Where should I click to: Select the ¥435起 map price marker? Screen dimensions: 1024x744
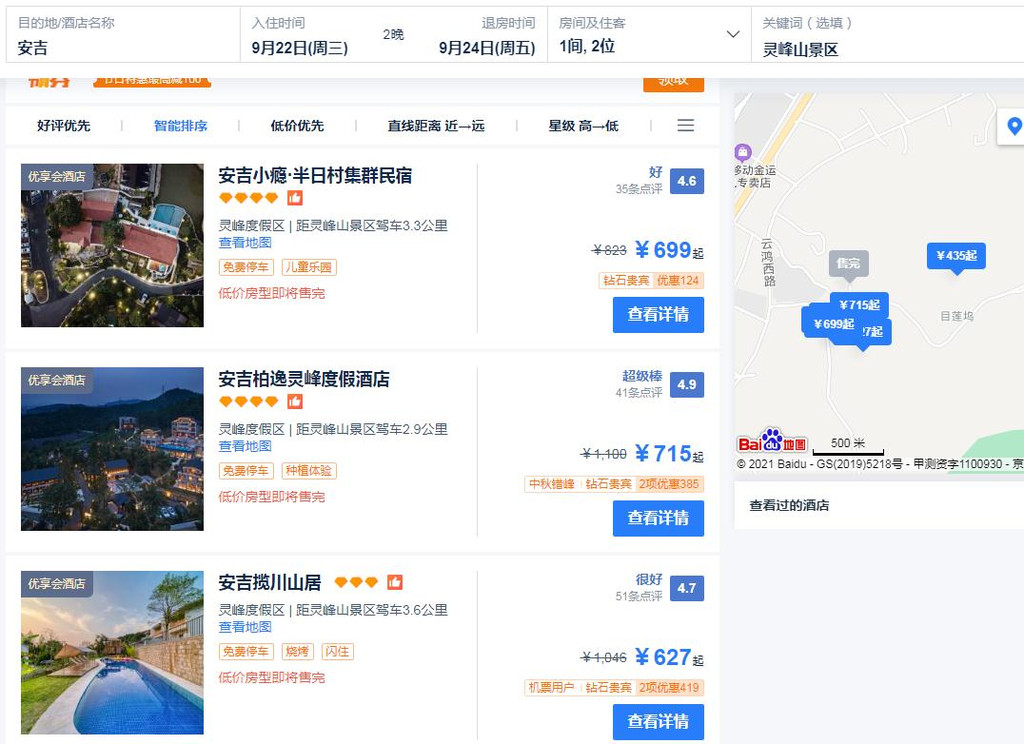click(956, 256)
